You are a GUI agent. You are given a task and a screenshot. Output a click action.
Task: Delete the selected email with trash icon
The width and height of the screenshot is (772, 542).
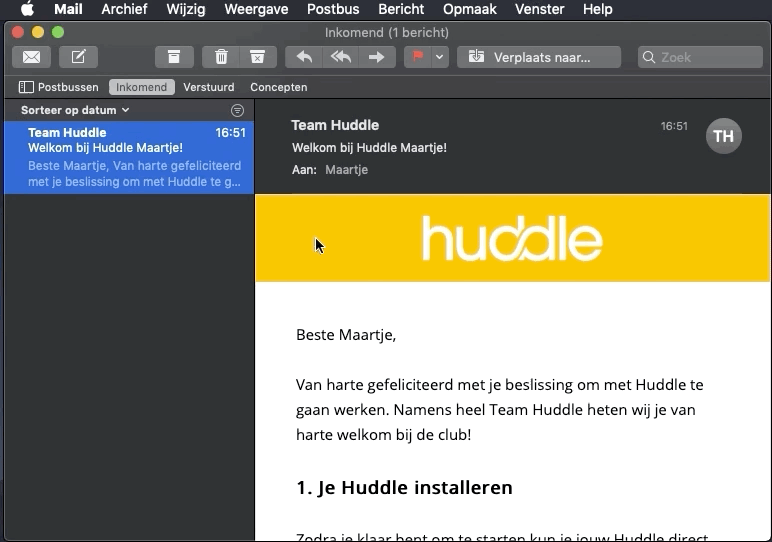pyautogui.click(x=221, y=57)
